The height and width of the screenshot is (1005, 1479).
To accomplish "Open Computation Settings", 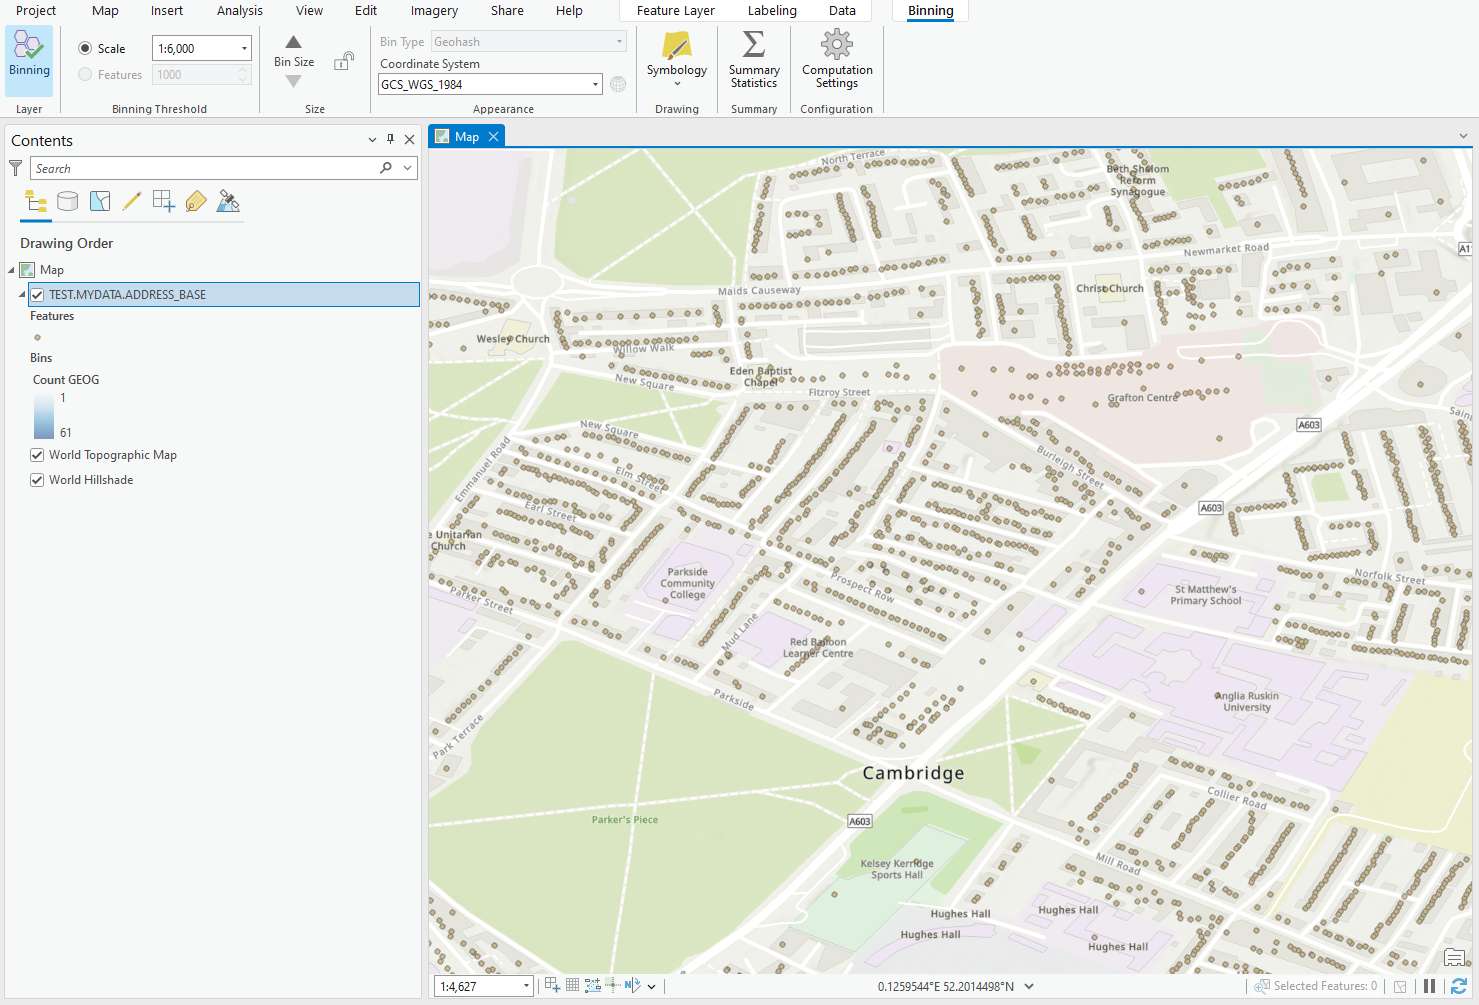I will pyautogui.click(x=836, y=60).
